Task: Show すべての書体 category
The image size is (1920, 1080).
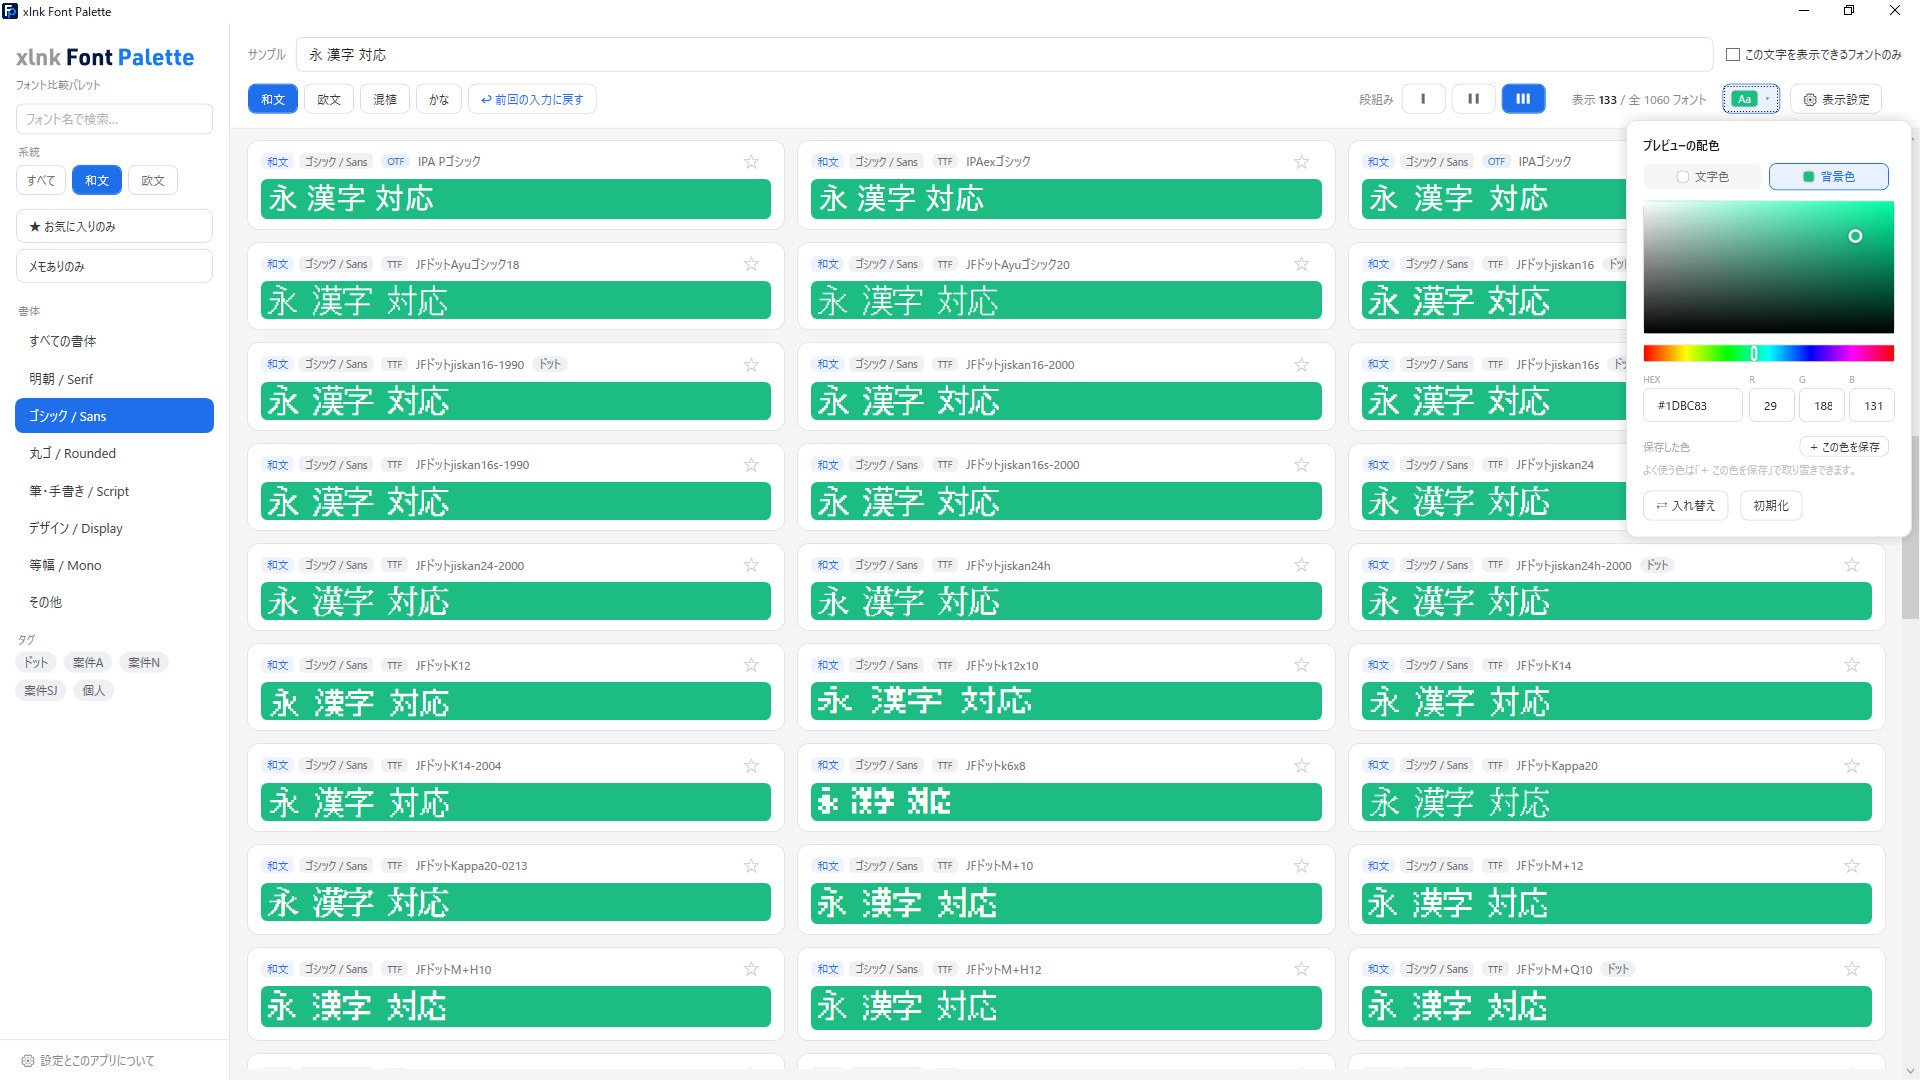Action: pos(114,341)
